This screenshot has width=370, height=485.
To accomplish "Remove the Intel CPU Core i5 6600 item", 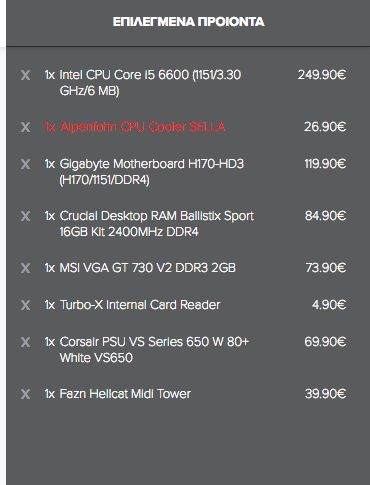I will click(25, 75).
